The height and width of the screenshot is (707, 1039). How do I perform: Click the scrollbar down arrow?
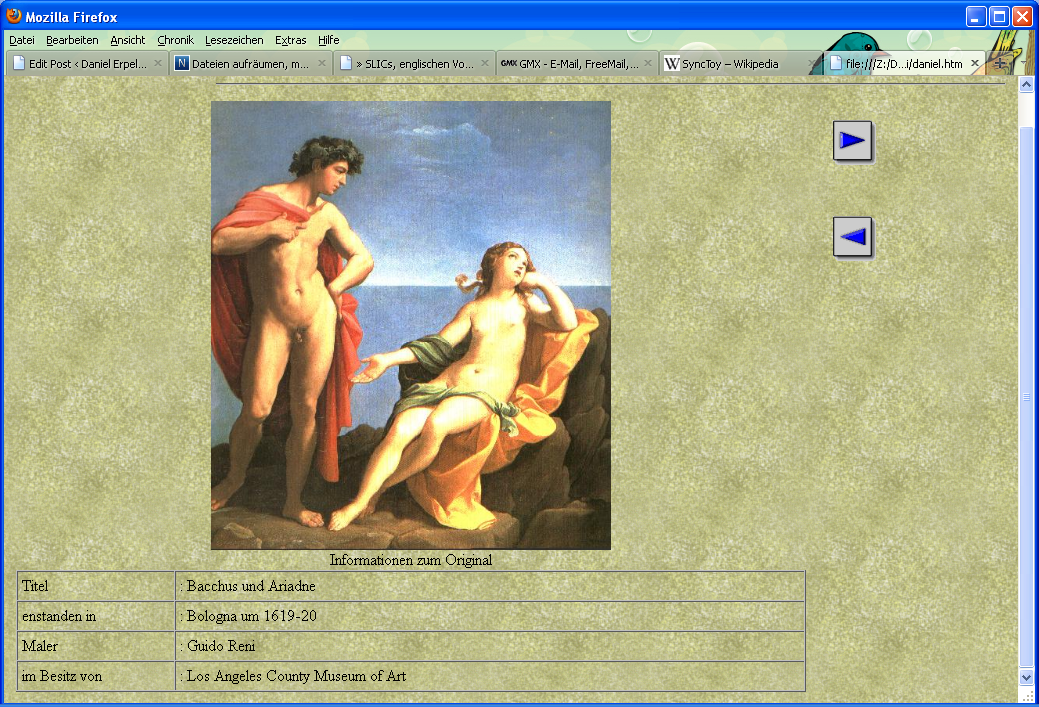coord(1026,677)
